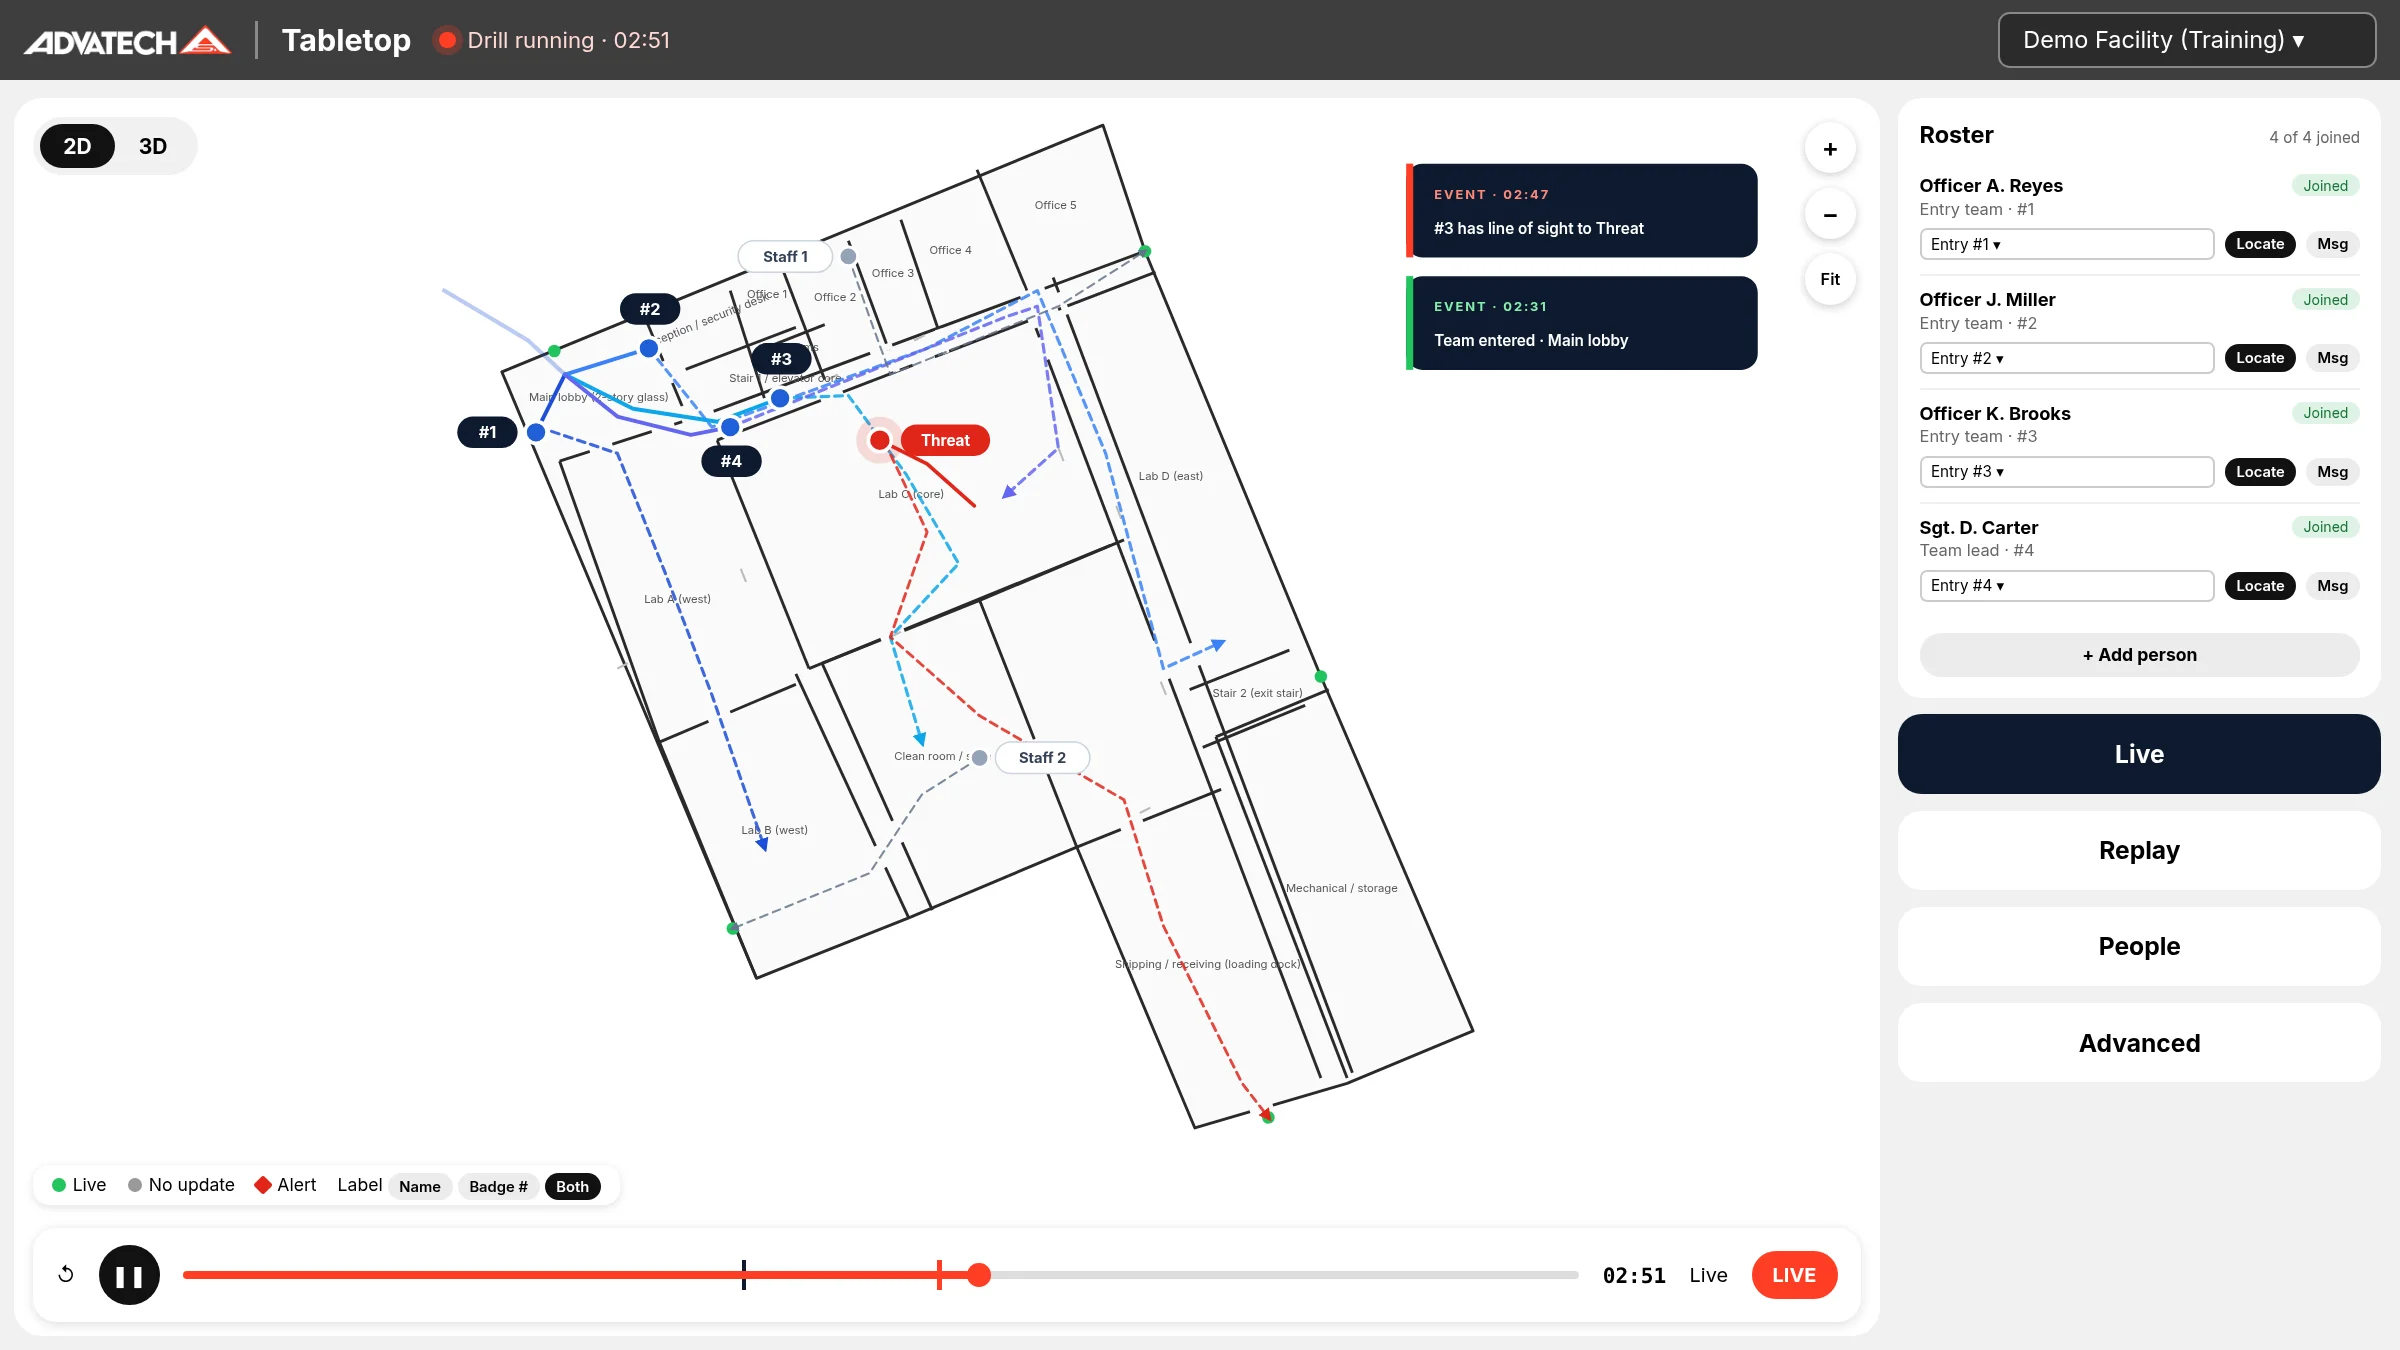This screenshot has width=2400, height=1350.
Task: Select the #3 officer badge on map
Action: (781, 359)
